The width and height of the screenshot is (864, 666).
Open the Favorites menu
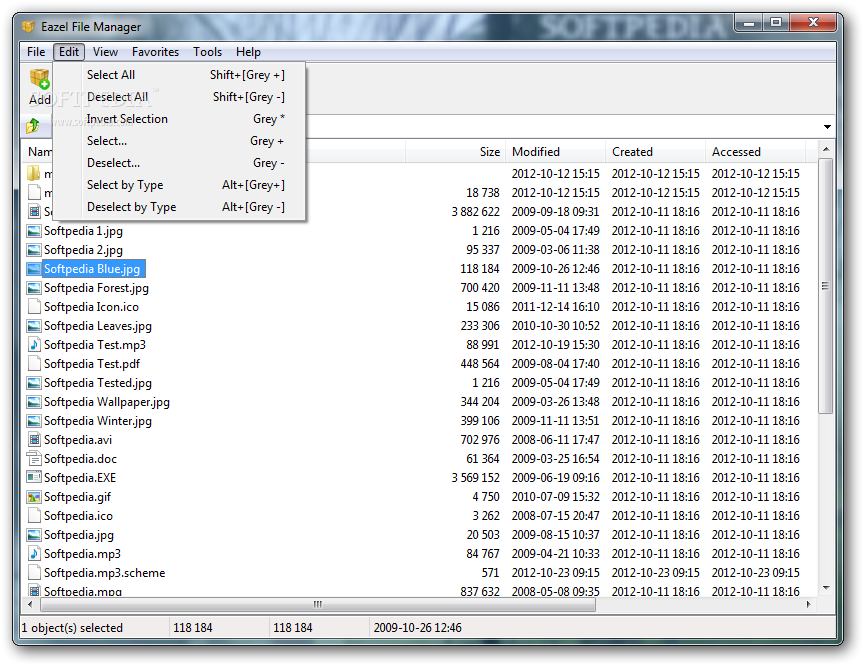[155, 52]
